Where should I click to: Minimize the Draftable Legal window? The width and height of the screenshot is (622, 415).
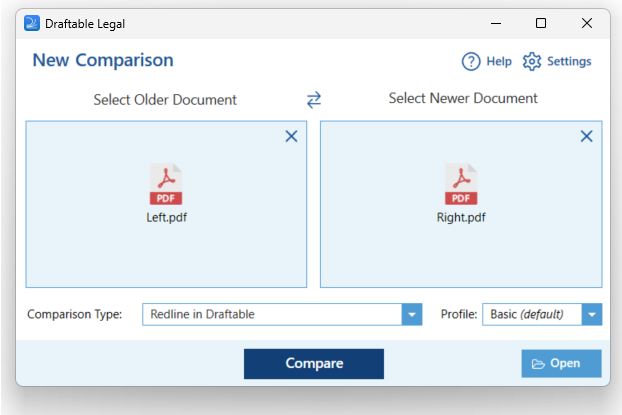pos(496,23)
